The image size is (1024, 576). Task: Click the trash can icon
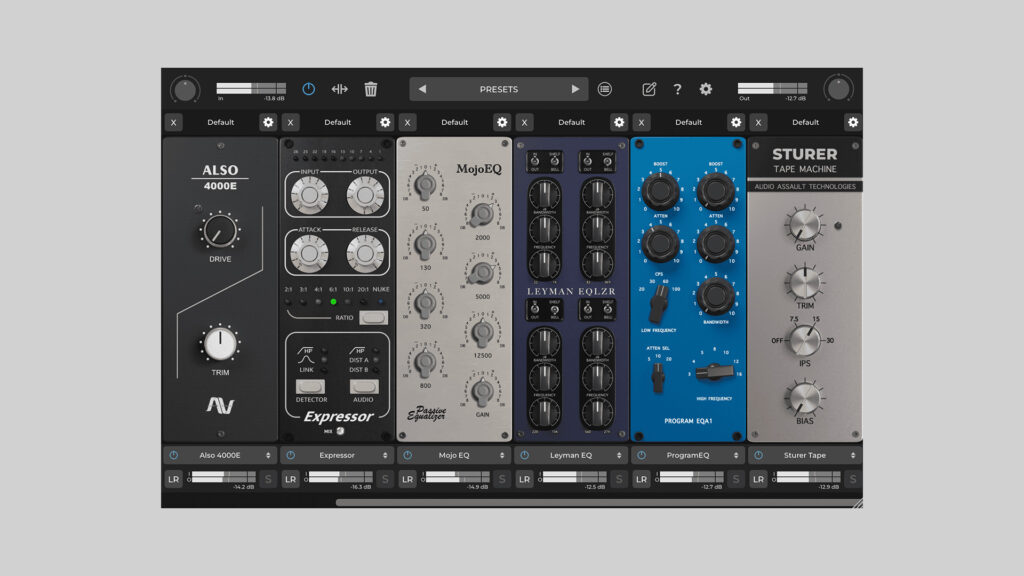[370, 89]
